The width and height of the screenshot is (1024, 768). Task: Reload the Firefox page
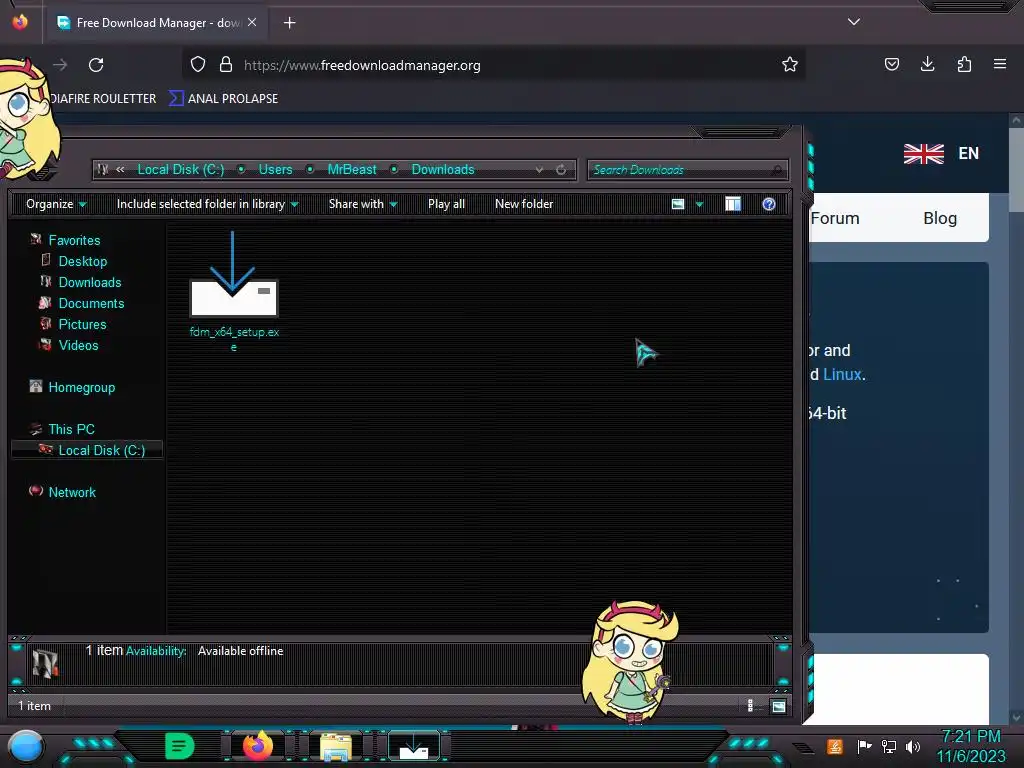(x=96, y=65)
